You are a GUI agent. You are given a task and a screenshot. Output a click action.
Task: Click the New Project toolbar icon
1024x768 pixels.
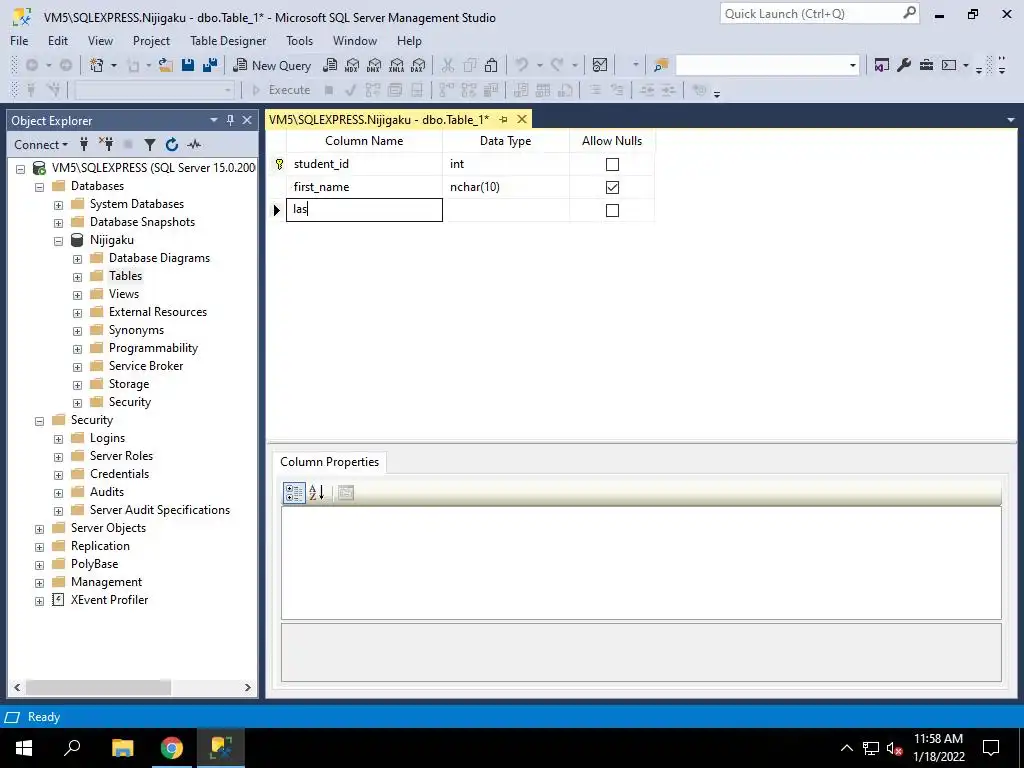point(97,65)
